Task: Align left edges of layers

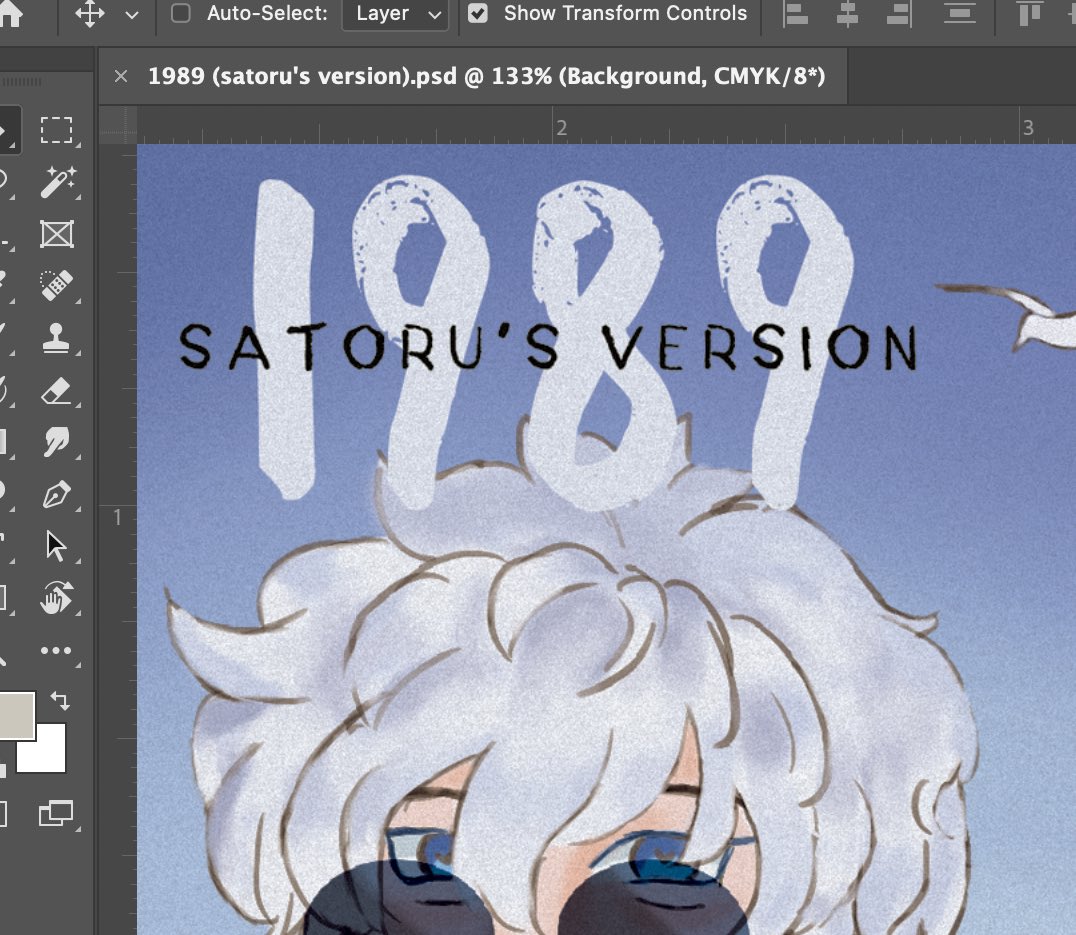Action: coord(795,14)
